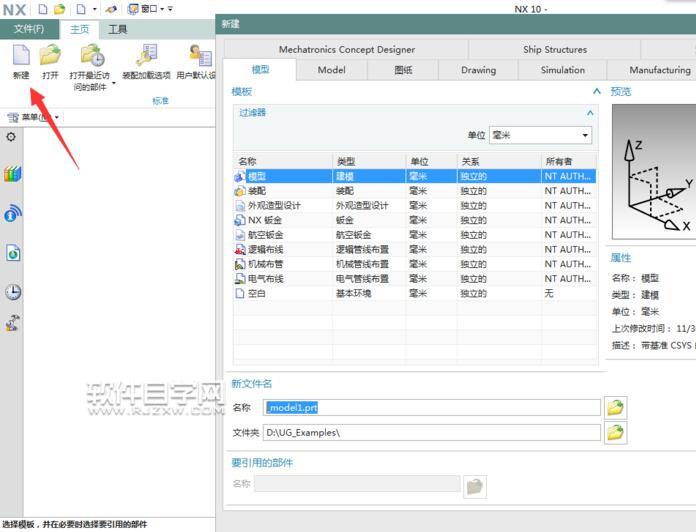Viewport: 696px width, 532px height.
Task: Click the 用户默认设置 icon in ribbon
Action: [198, 56]
